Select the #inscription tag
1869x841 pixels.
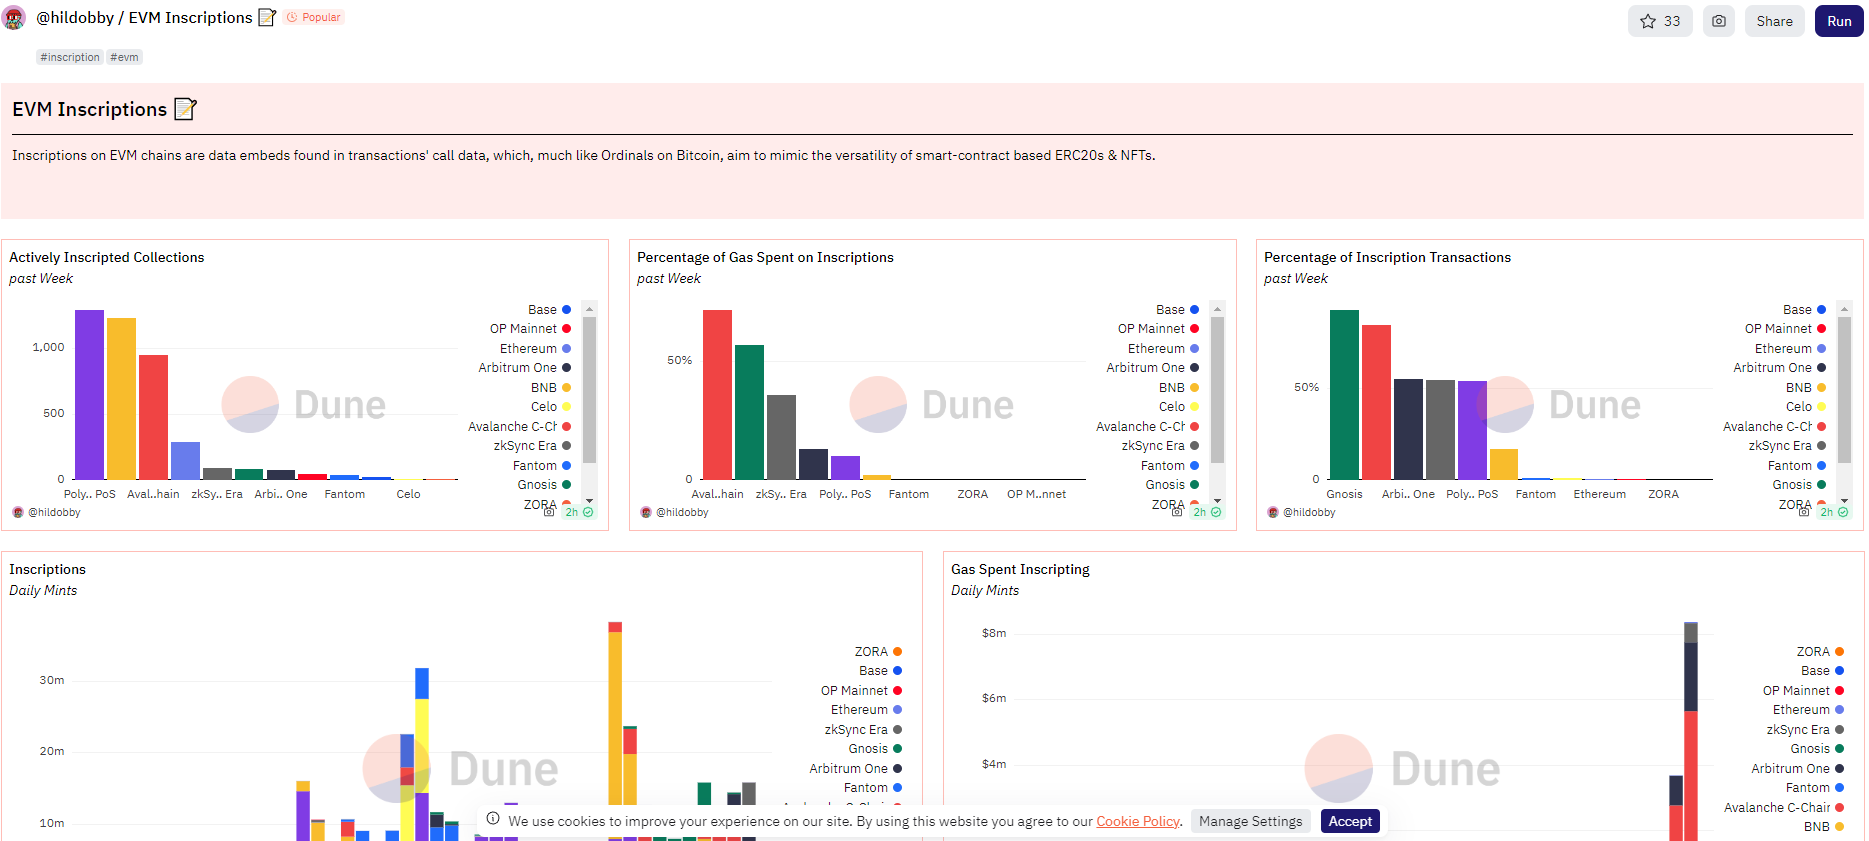[x=70, y=57]
